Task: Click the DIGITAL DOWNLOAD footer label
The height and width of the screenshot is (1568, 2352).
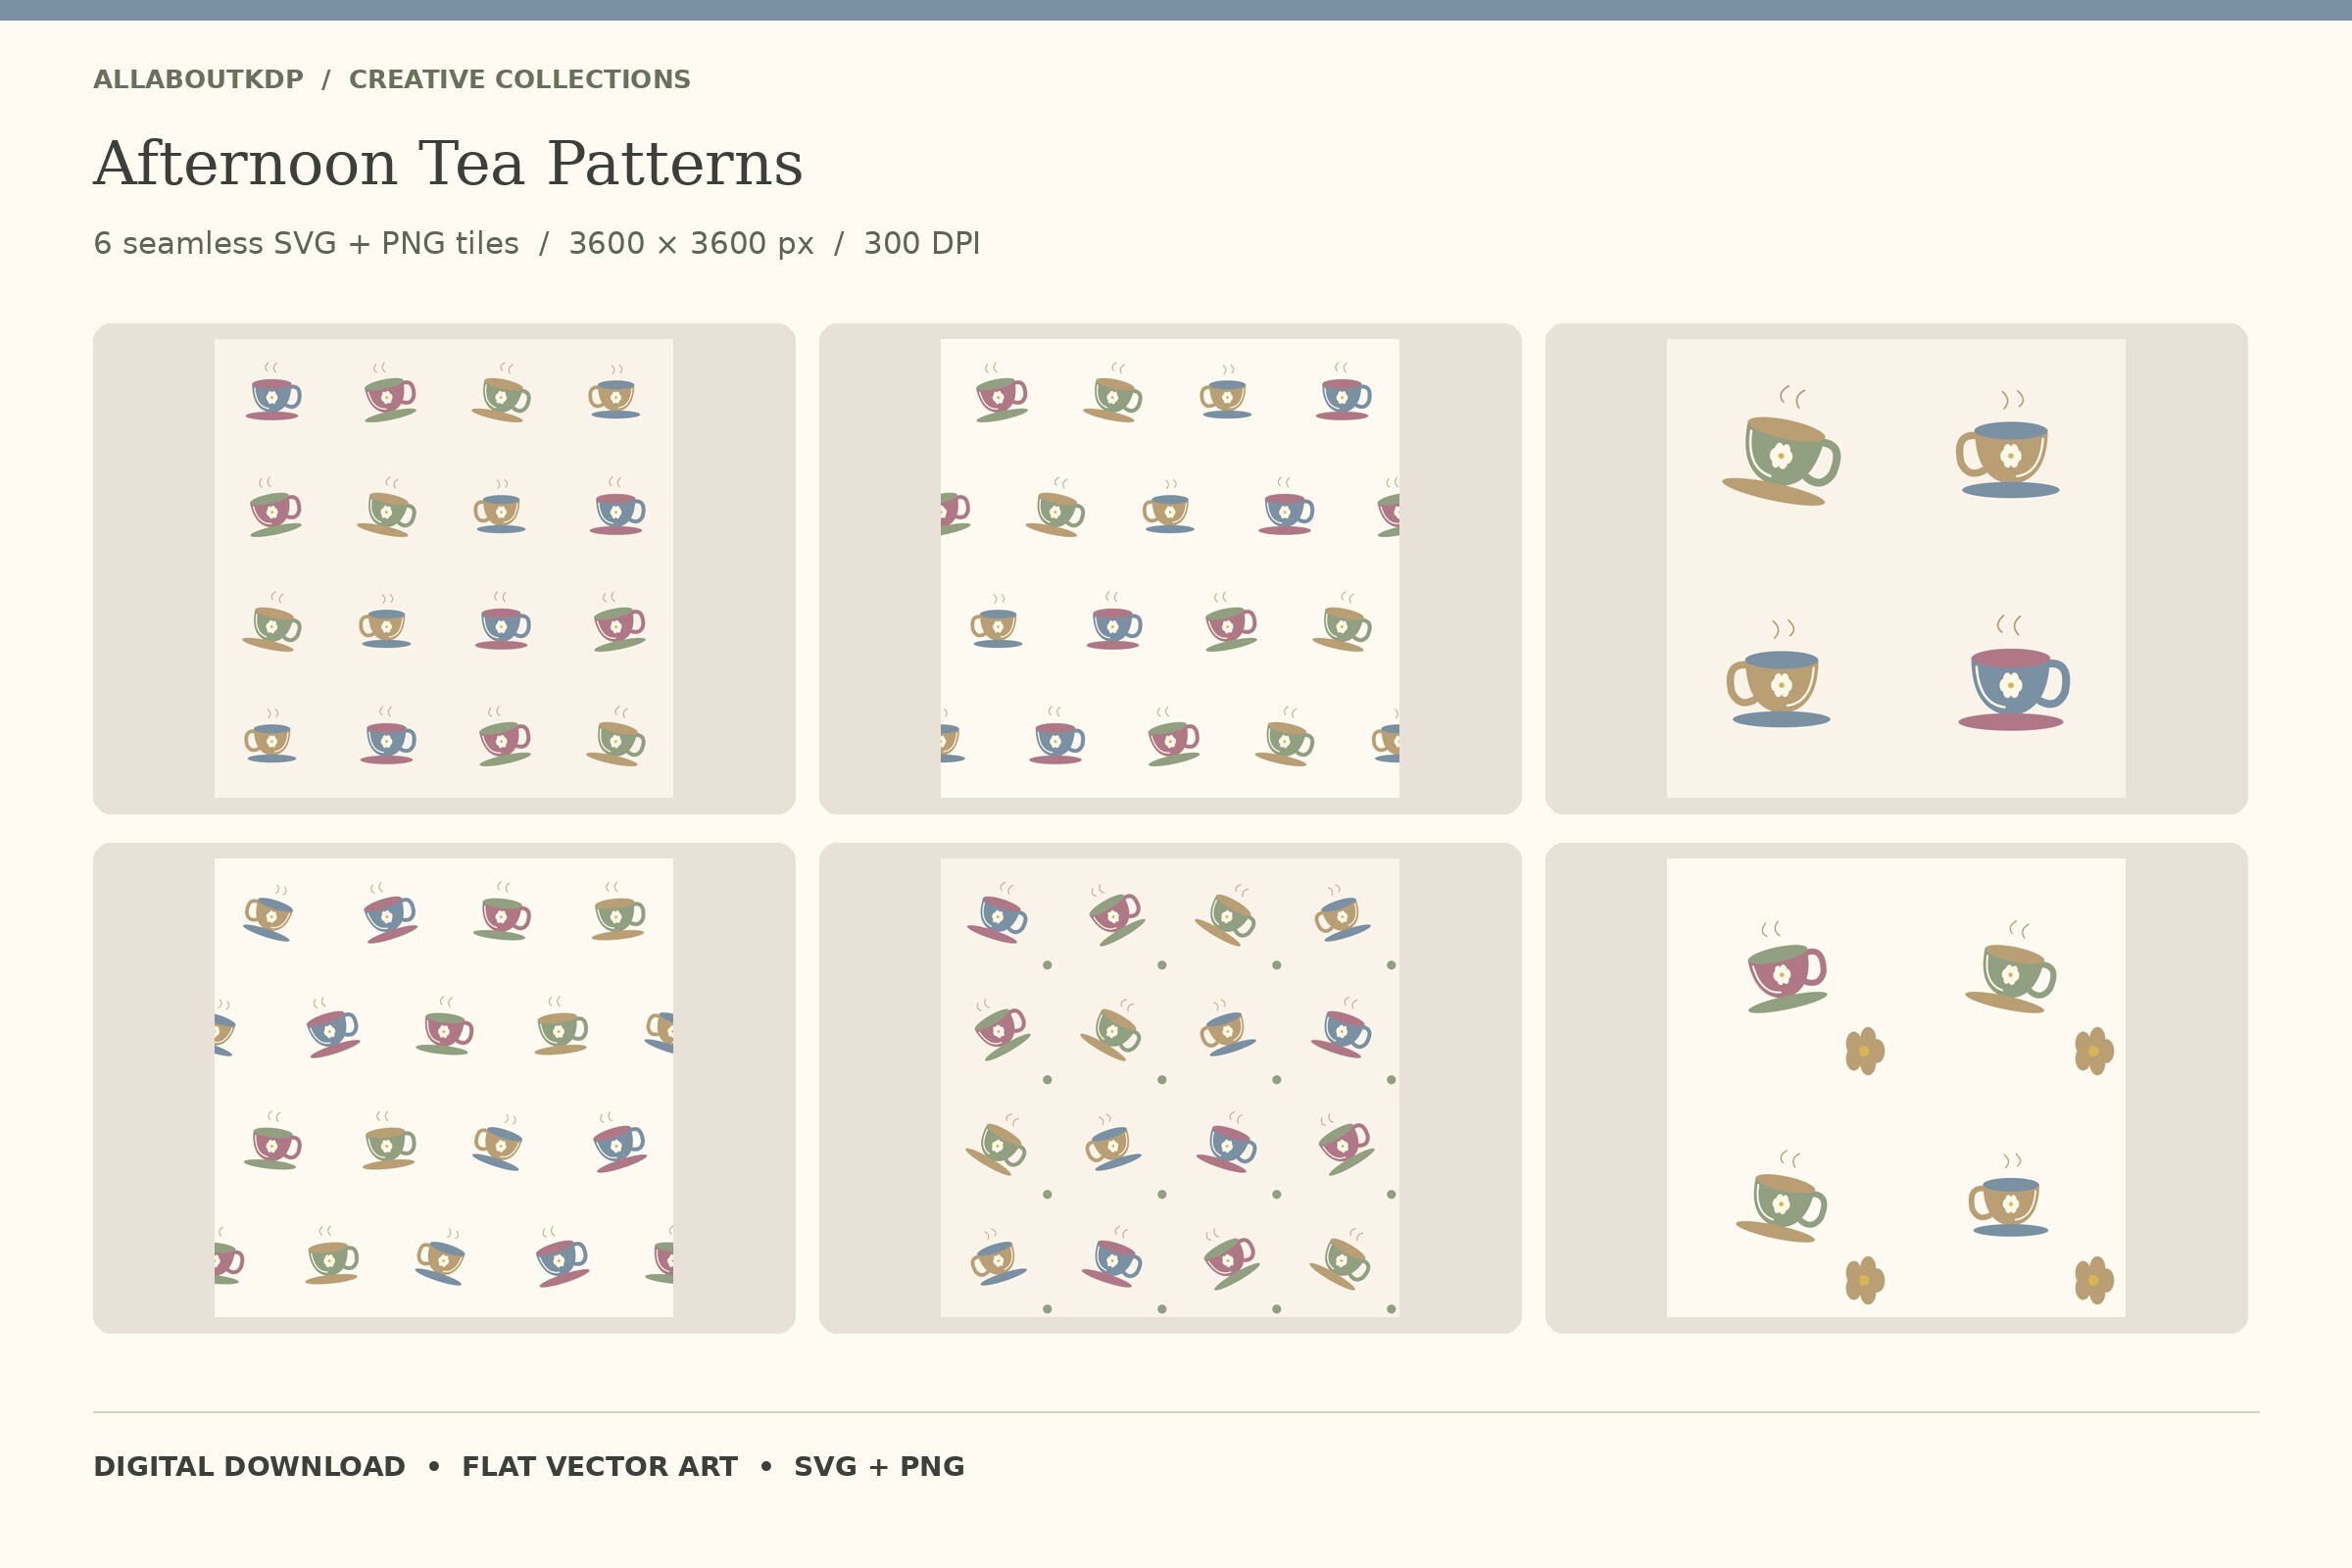Action: pyautogui.click(x=249, y=1467)
